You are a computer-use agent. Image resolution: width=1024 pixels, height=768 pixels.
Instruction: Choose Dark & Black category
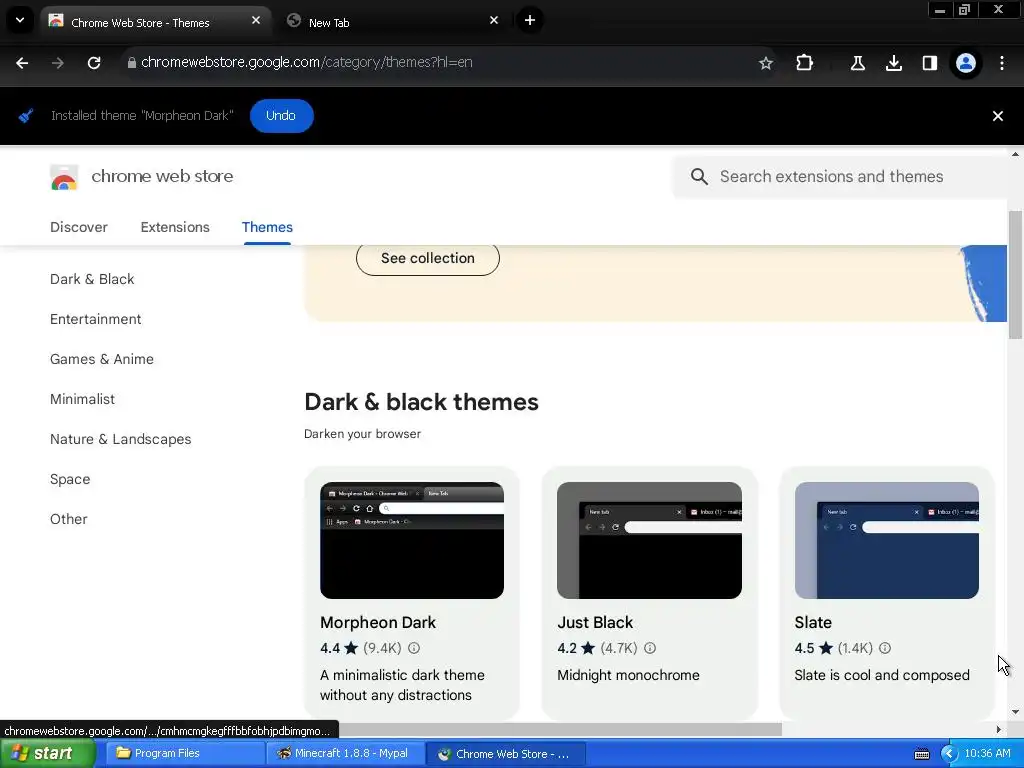(92, 280)
